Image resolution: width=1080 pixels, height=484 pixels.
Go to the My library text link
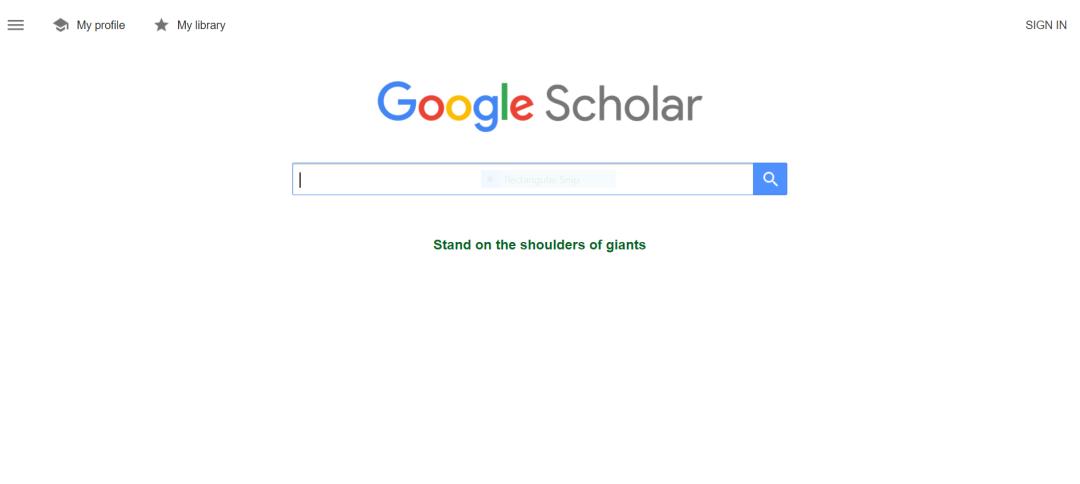[x=201, y=25]
